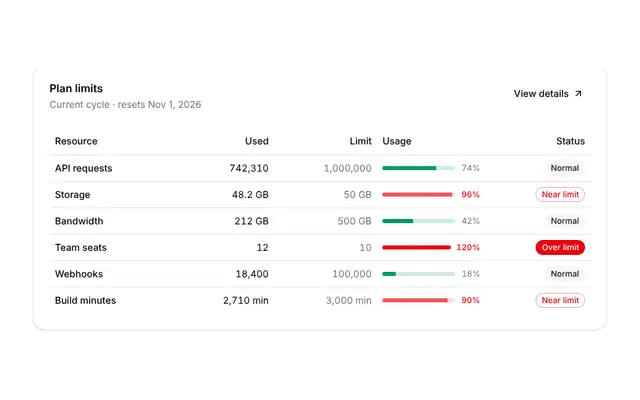Click the 48.2 GB used value
Screen dimensions: 640x400
250,195
